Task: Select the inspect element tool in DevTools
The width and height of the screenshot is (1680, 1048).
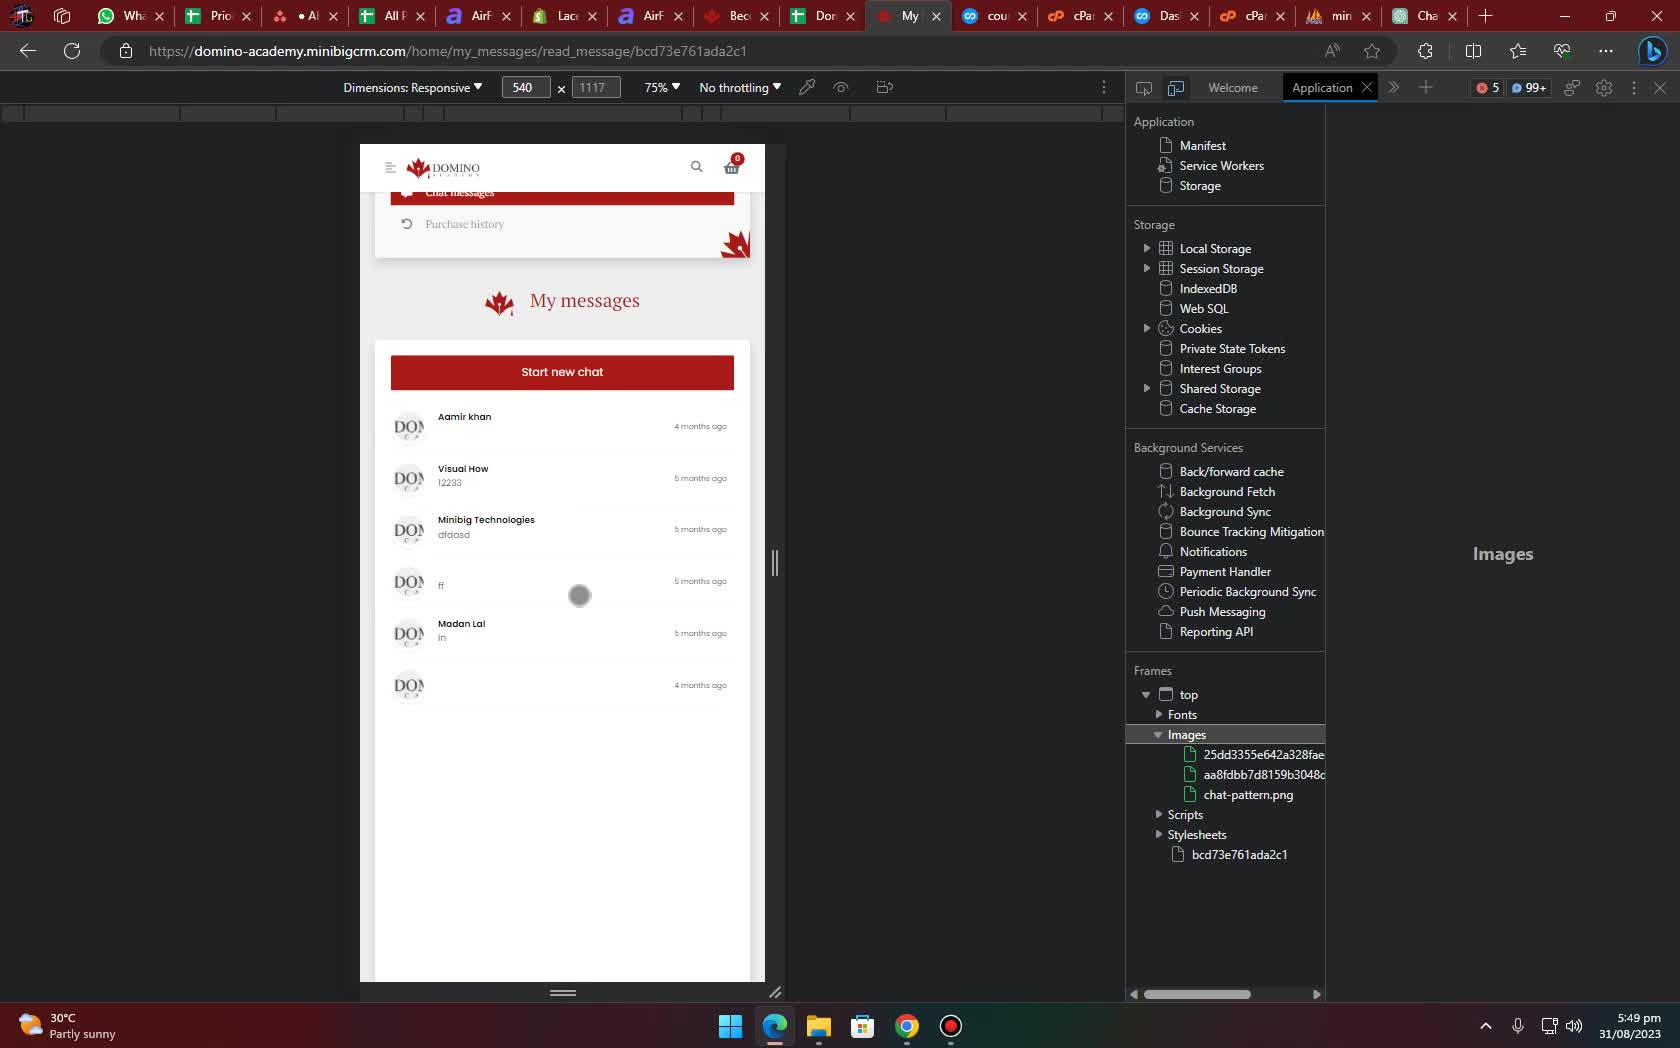Action: tap(1143, 88)
